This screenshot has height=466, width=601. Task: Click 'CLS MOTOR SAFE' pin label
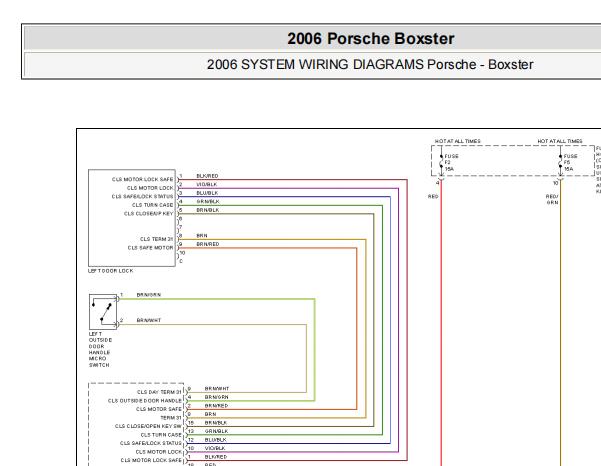159,409
